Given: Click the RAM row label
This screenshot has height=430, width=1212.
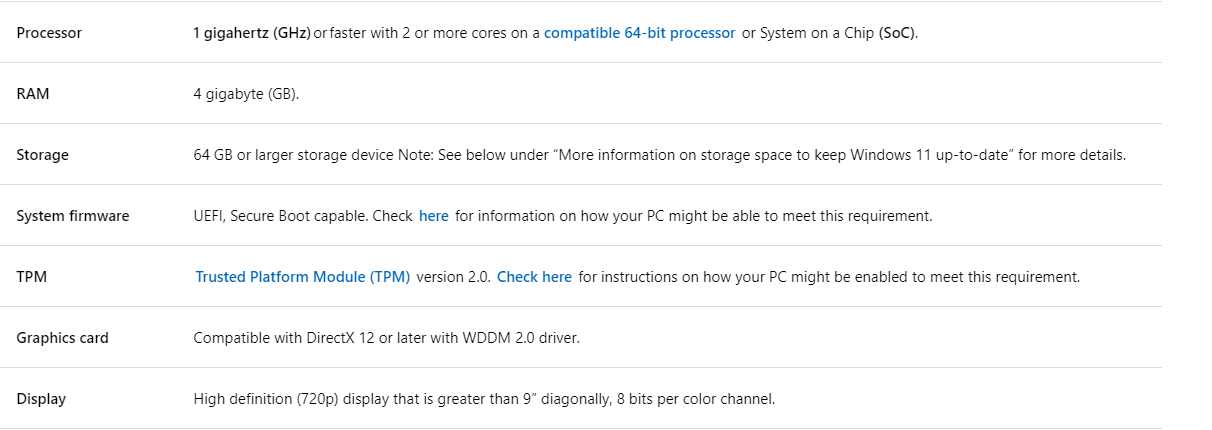Looking at the screenshot, I should [33, 94].
